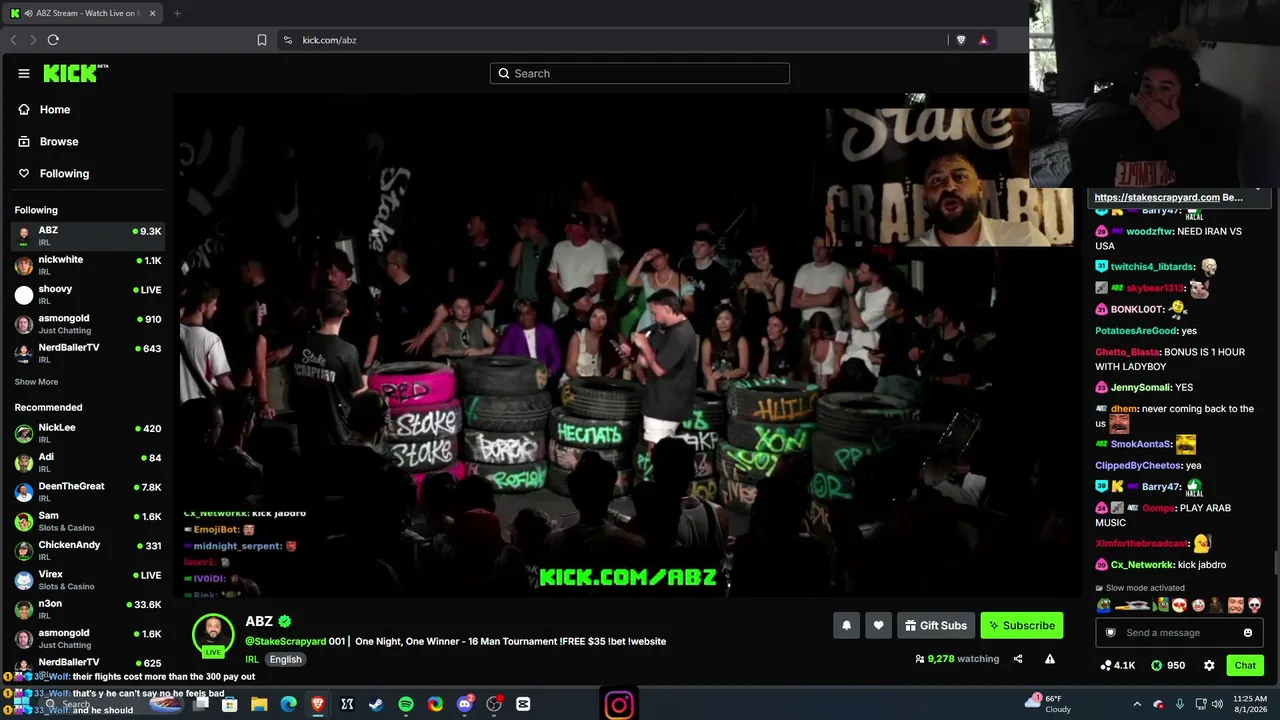Open ChickenAndy recommended channel

tap(88, 550)
